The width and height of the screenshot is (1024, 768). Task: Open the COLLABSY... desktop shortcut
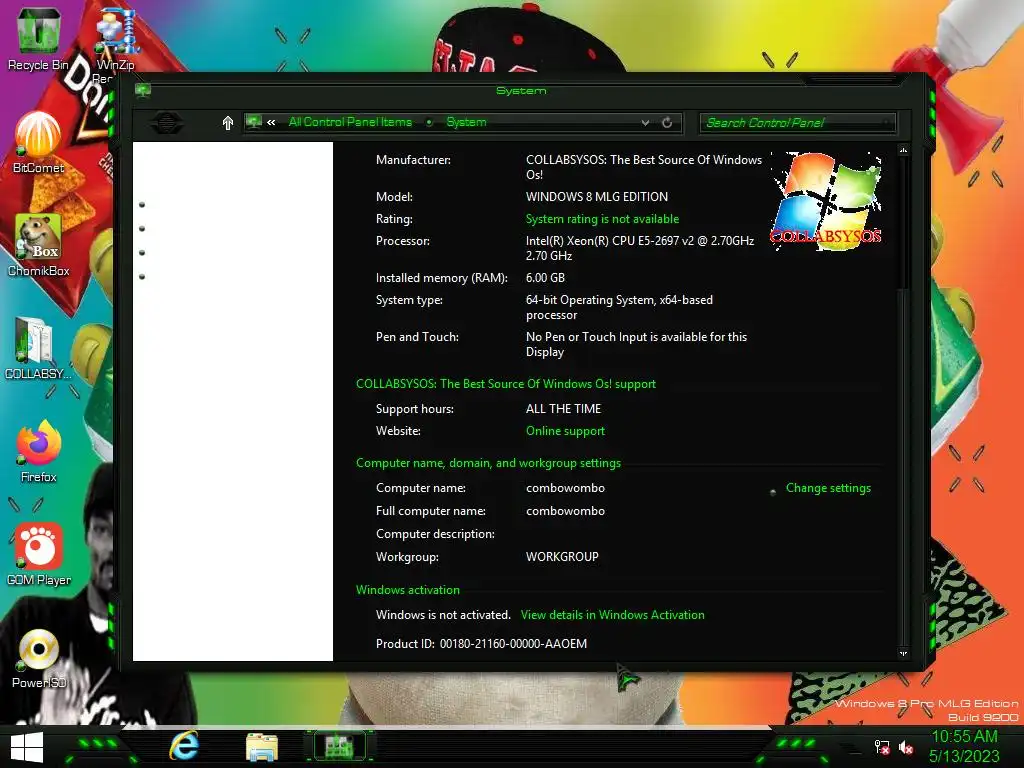point(38,349)
